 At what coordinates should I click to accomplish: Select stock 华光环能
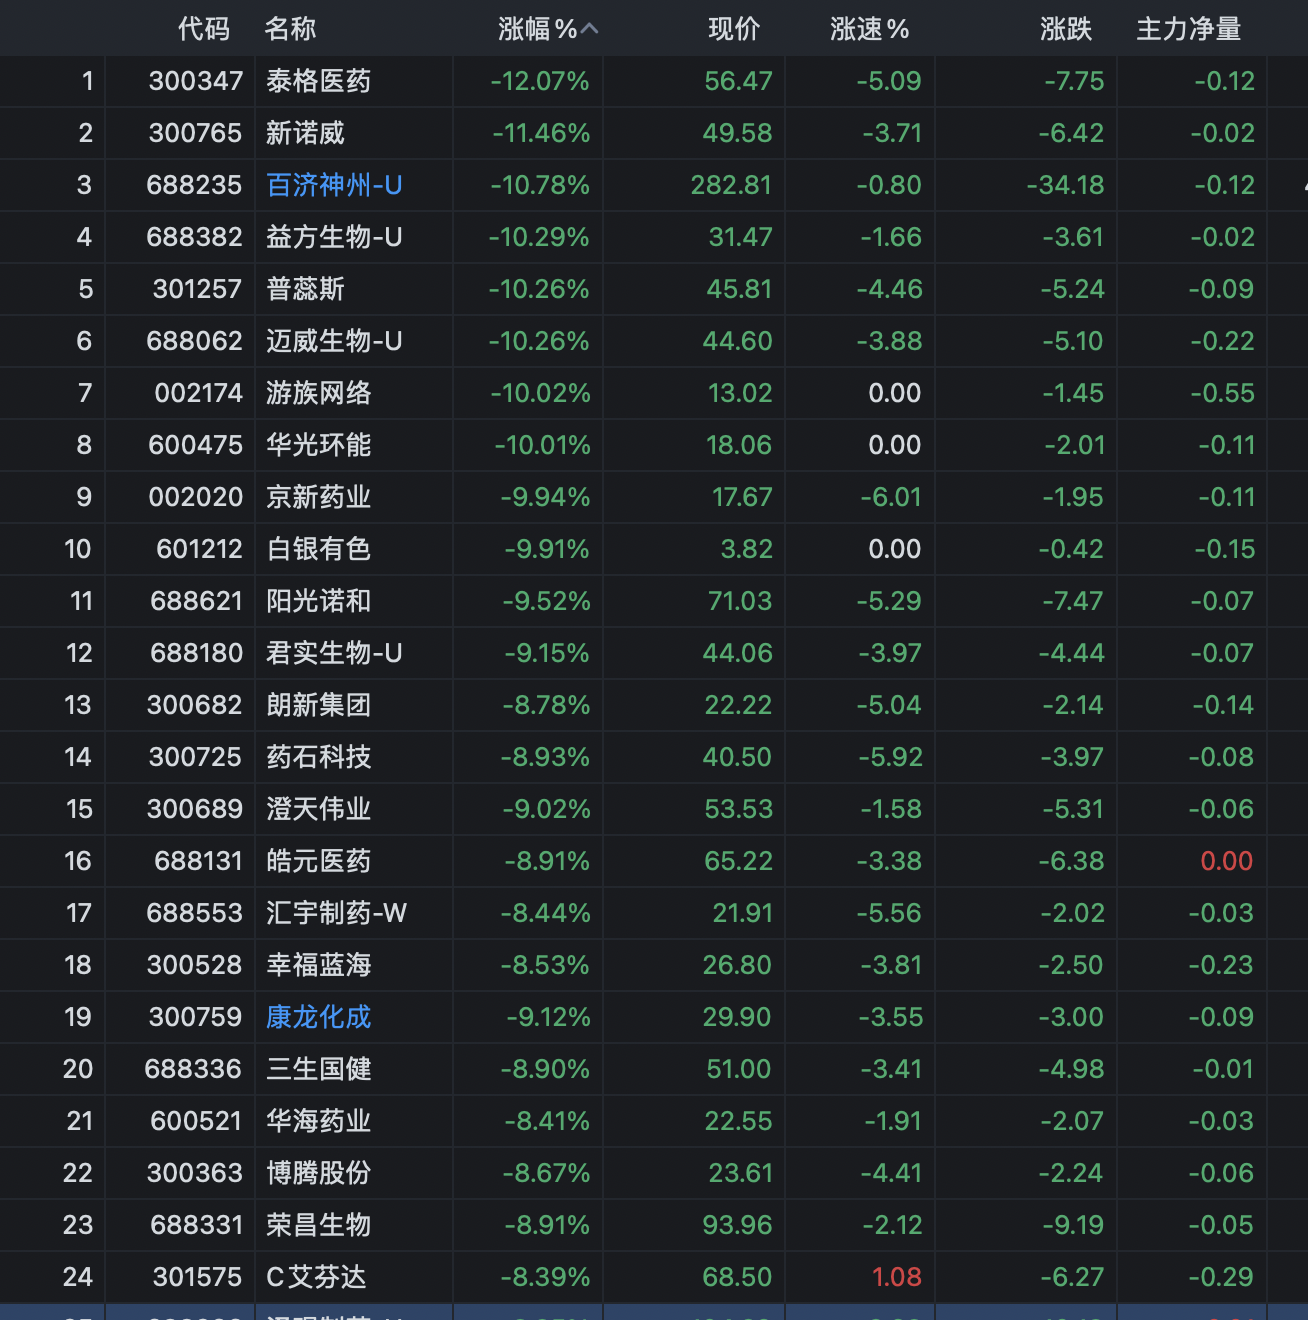click(319, 445)
